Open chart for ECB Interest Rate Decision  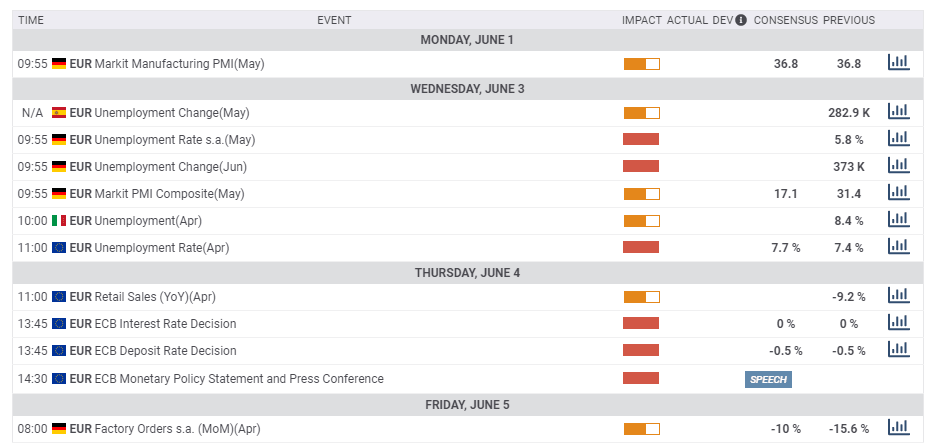[898, 323]
